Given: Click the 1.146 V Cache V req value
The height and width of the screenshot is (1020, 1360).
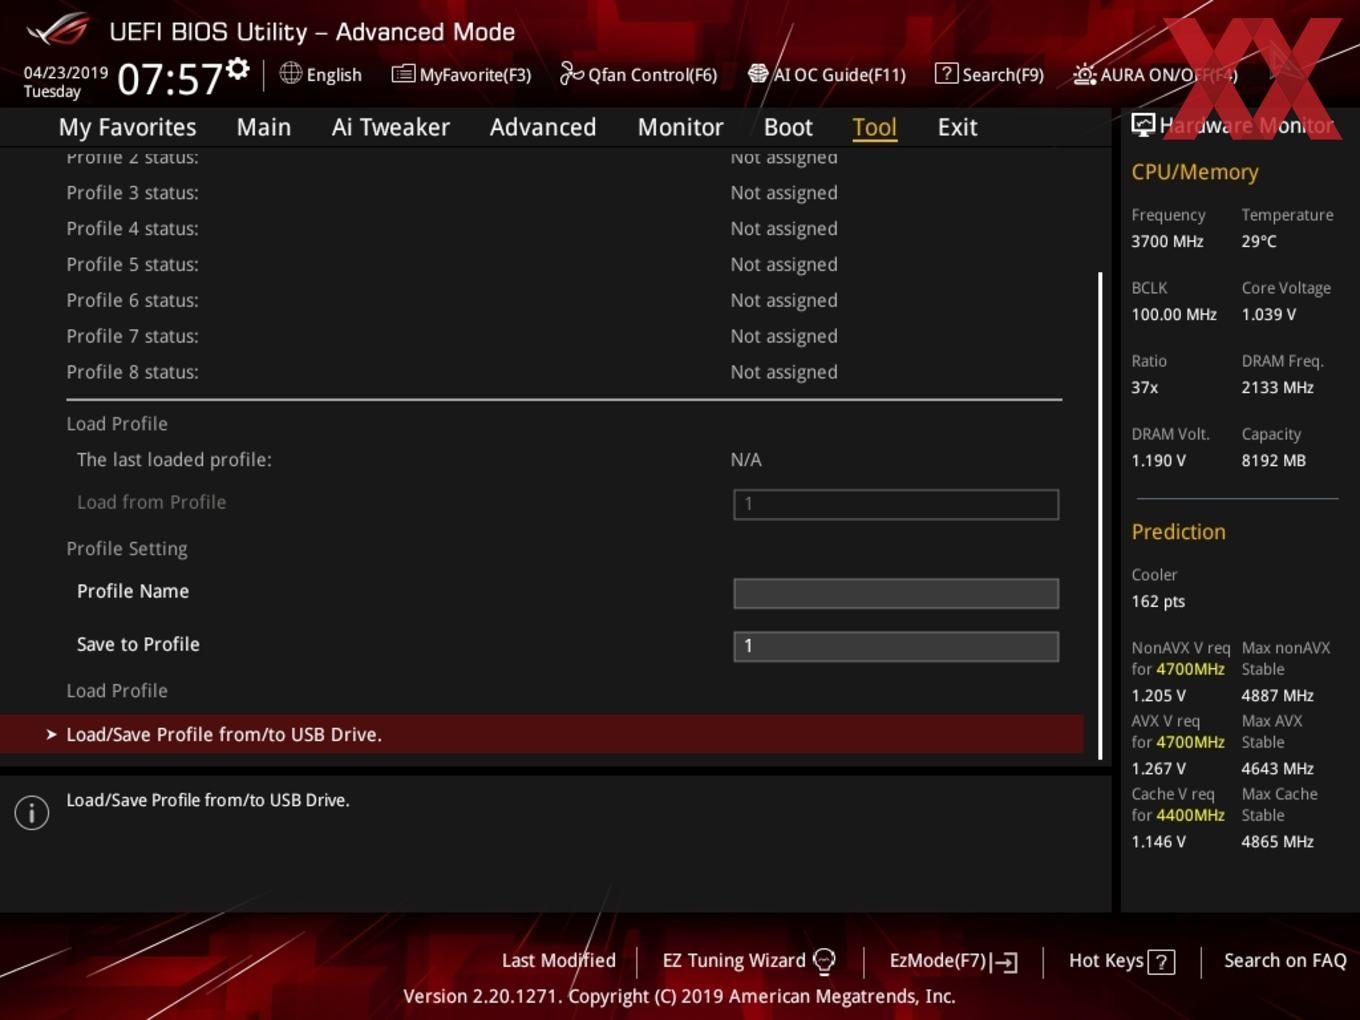Looking at the screenshot, I should [x=1158, y=842].
